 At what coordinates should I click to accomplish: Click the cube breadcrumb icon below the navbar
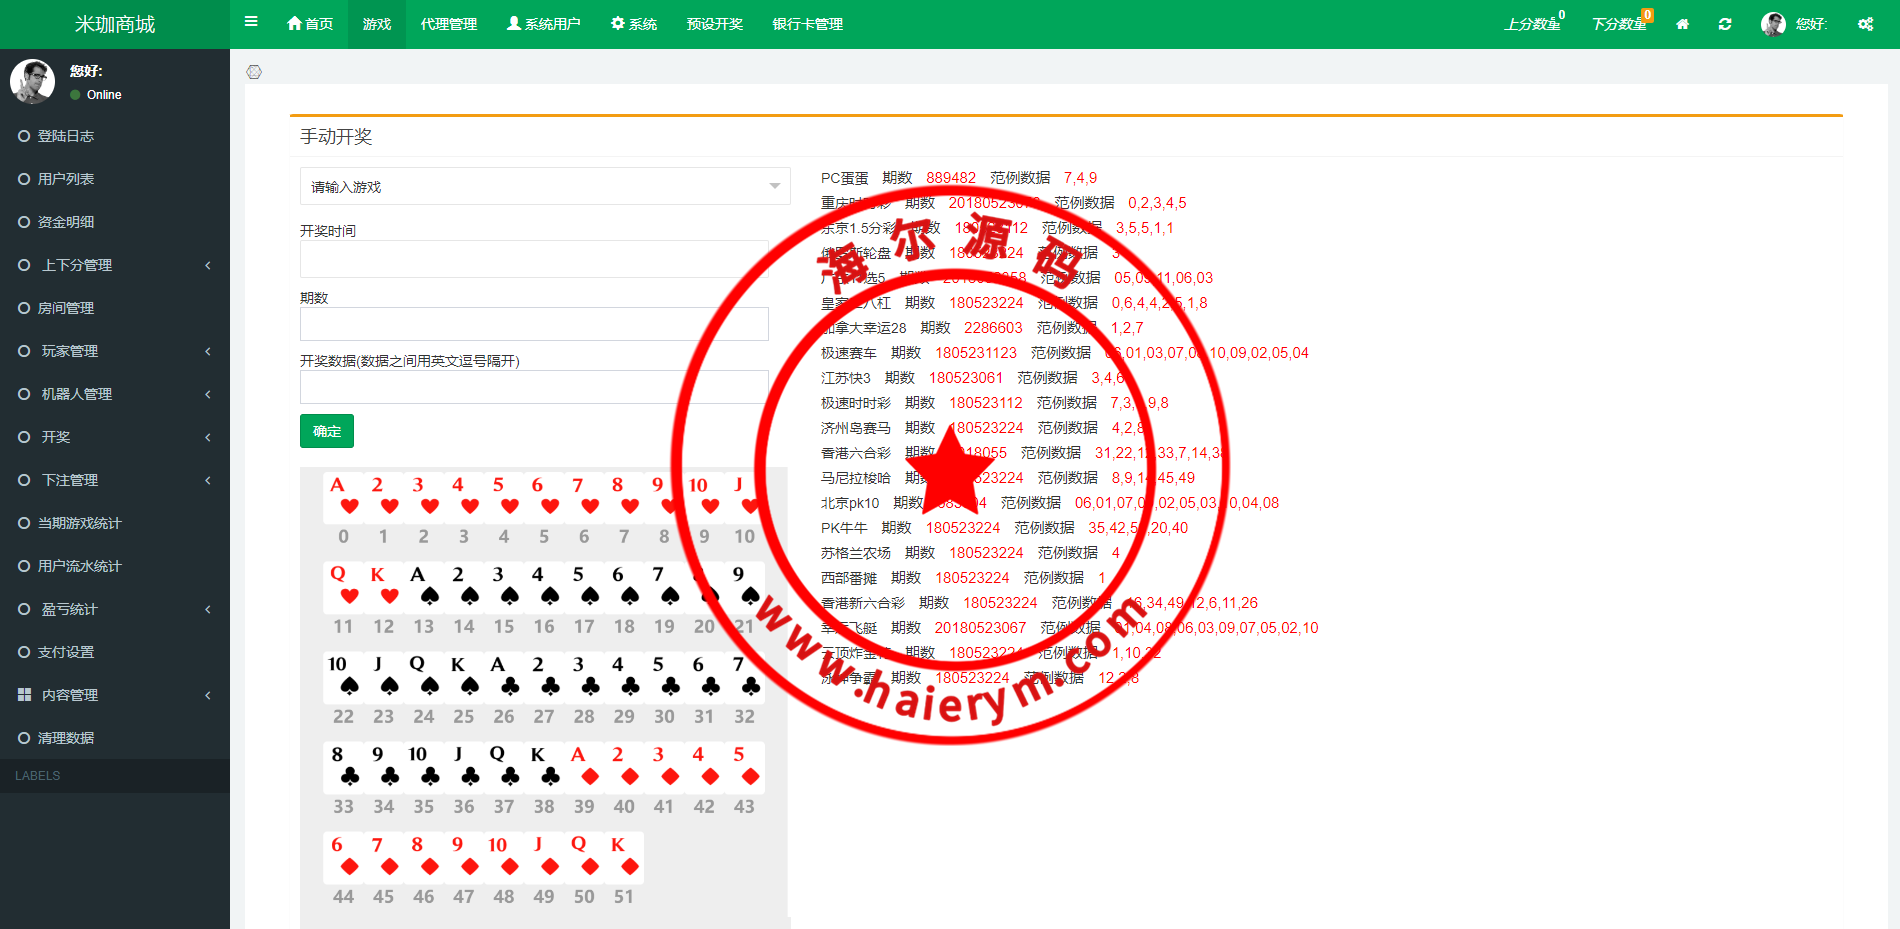pyautogui.click(x=255, y=71)
